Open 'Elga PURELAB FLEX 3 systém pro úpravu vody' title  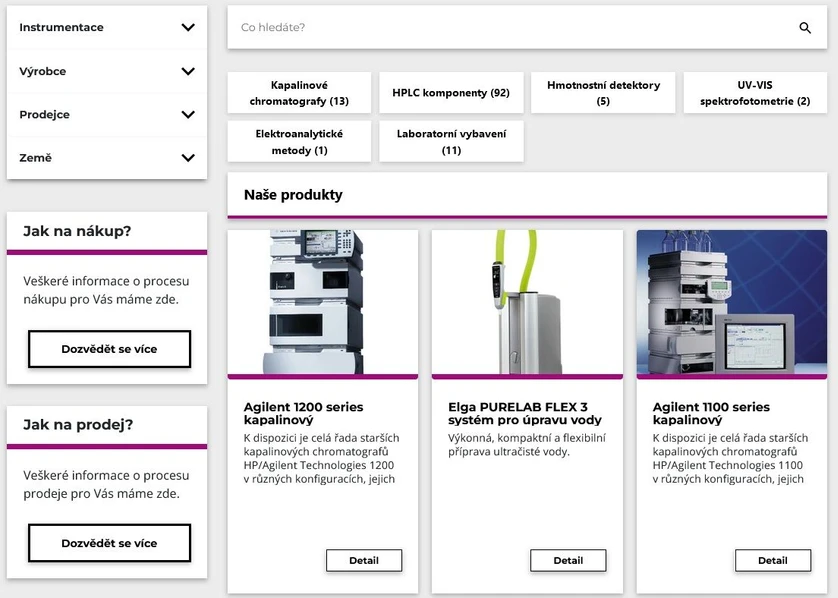click(x=525, y=413)
